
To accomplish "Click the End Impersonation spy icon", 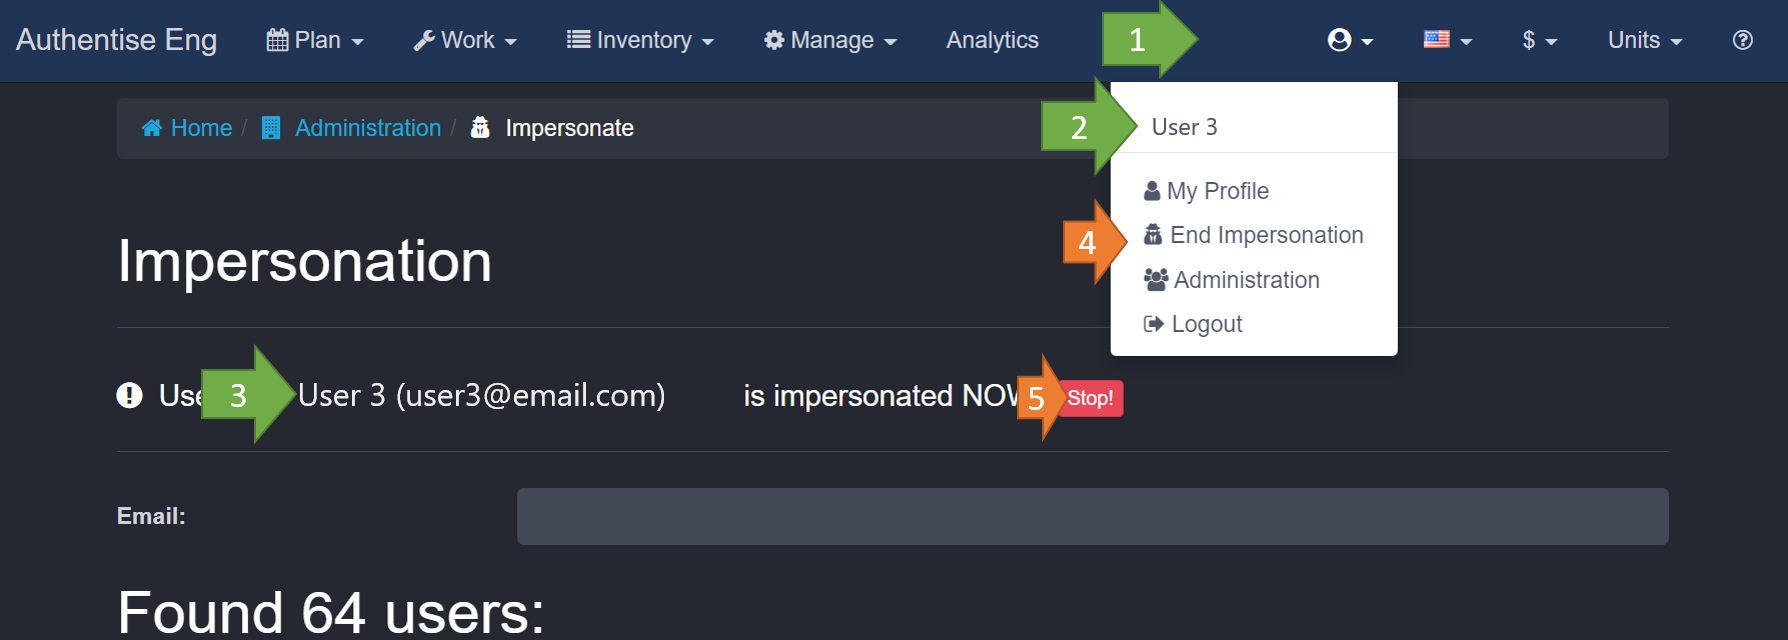I will click(x=1153, y=235).
